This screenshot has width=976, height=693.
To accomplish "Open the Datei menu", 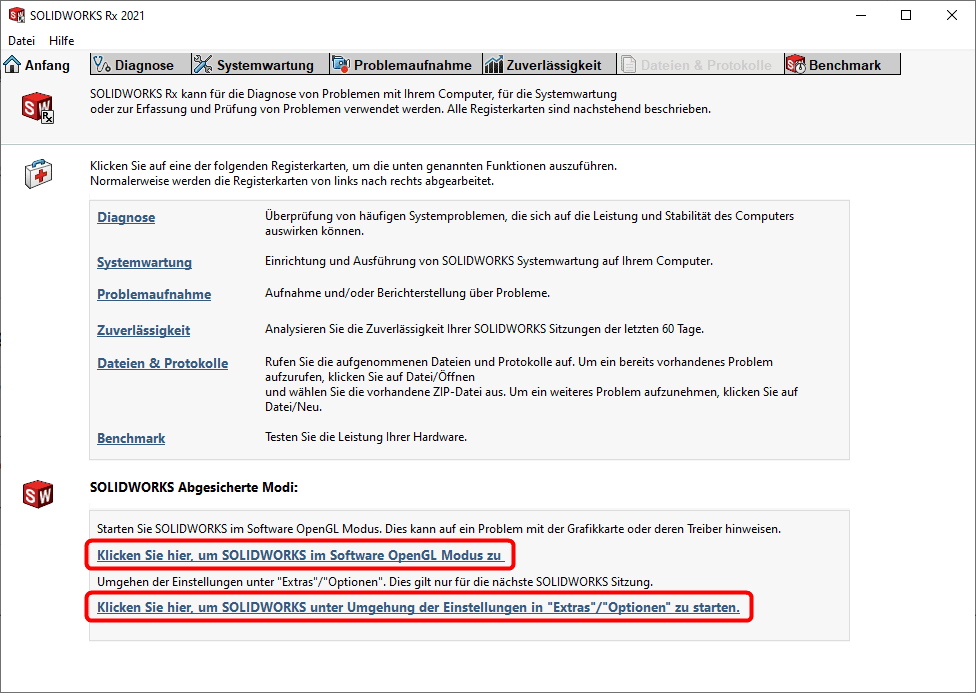I will 22,40.
